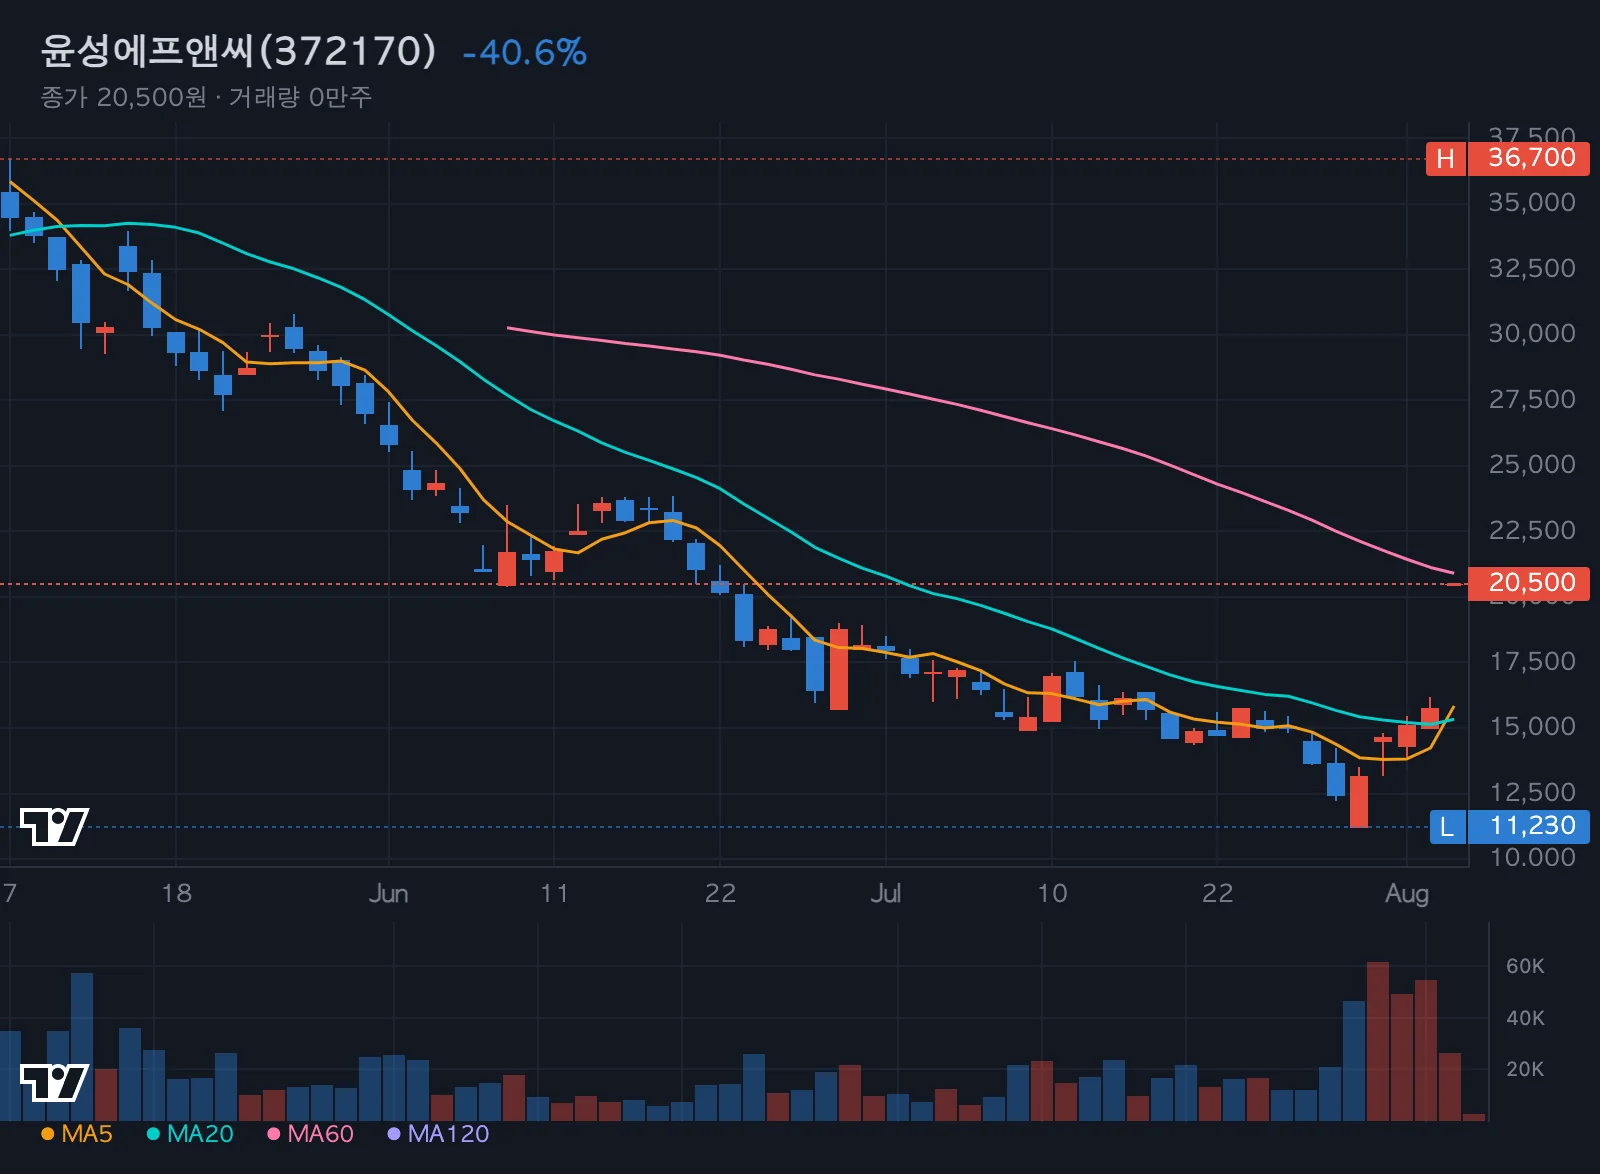
Task: Click the teal MA20 legend dot
Action: pos(153,1134)
